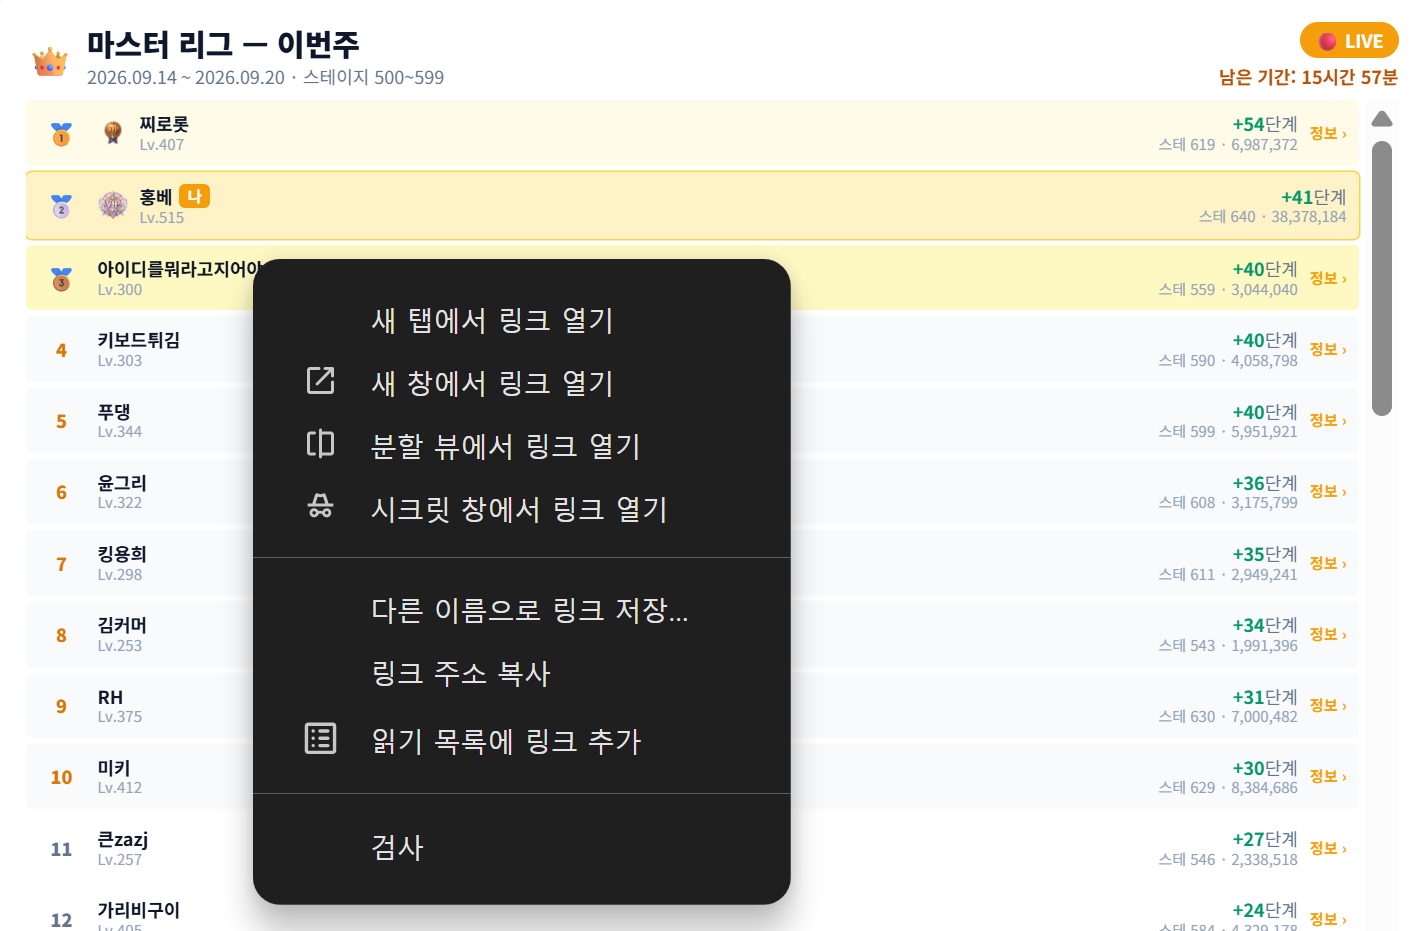Click the 남은 기간: 15시간 57분 text
The image size is (1424, 931).
[x=1308, y=77]
